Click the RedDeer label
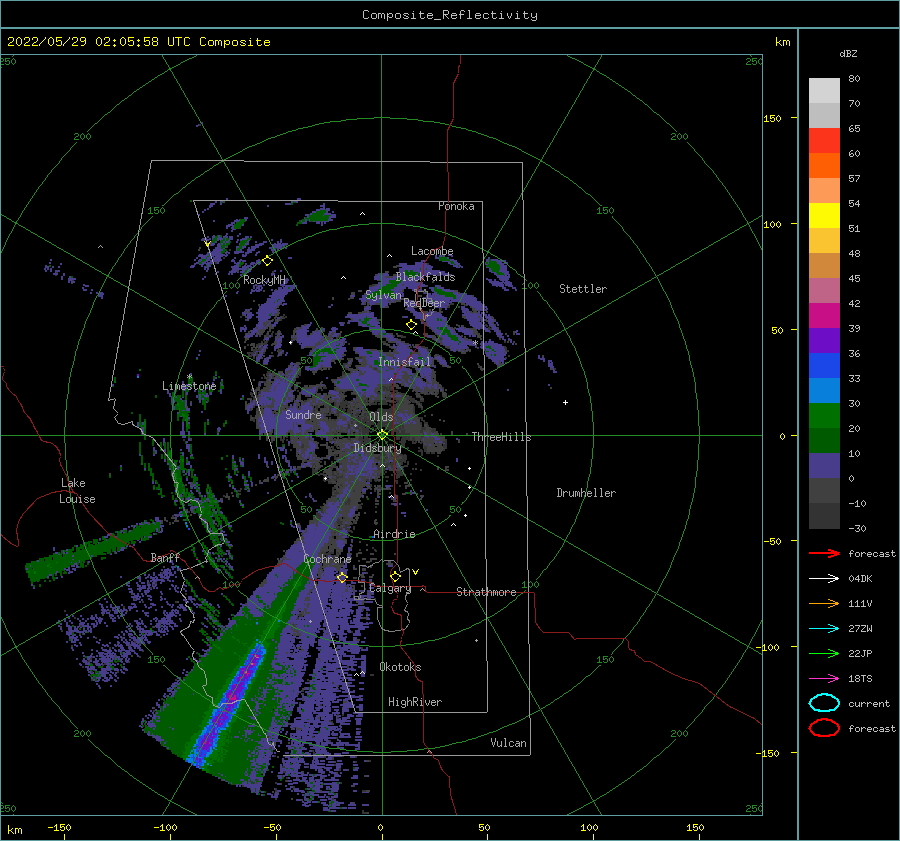 [424, 303]
